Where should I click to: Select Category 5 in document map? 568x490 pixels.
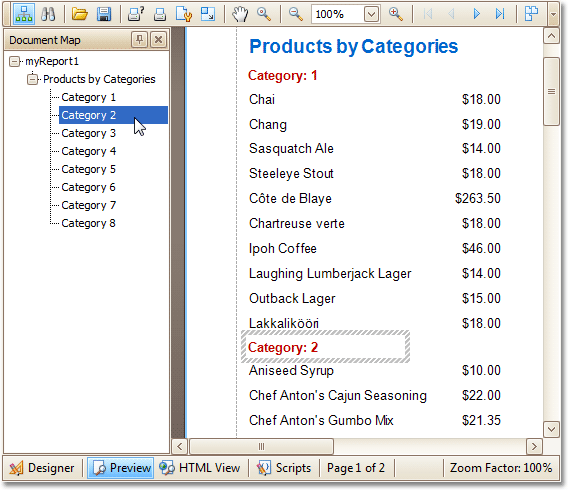(88, 169)
